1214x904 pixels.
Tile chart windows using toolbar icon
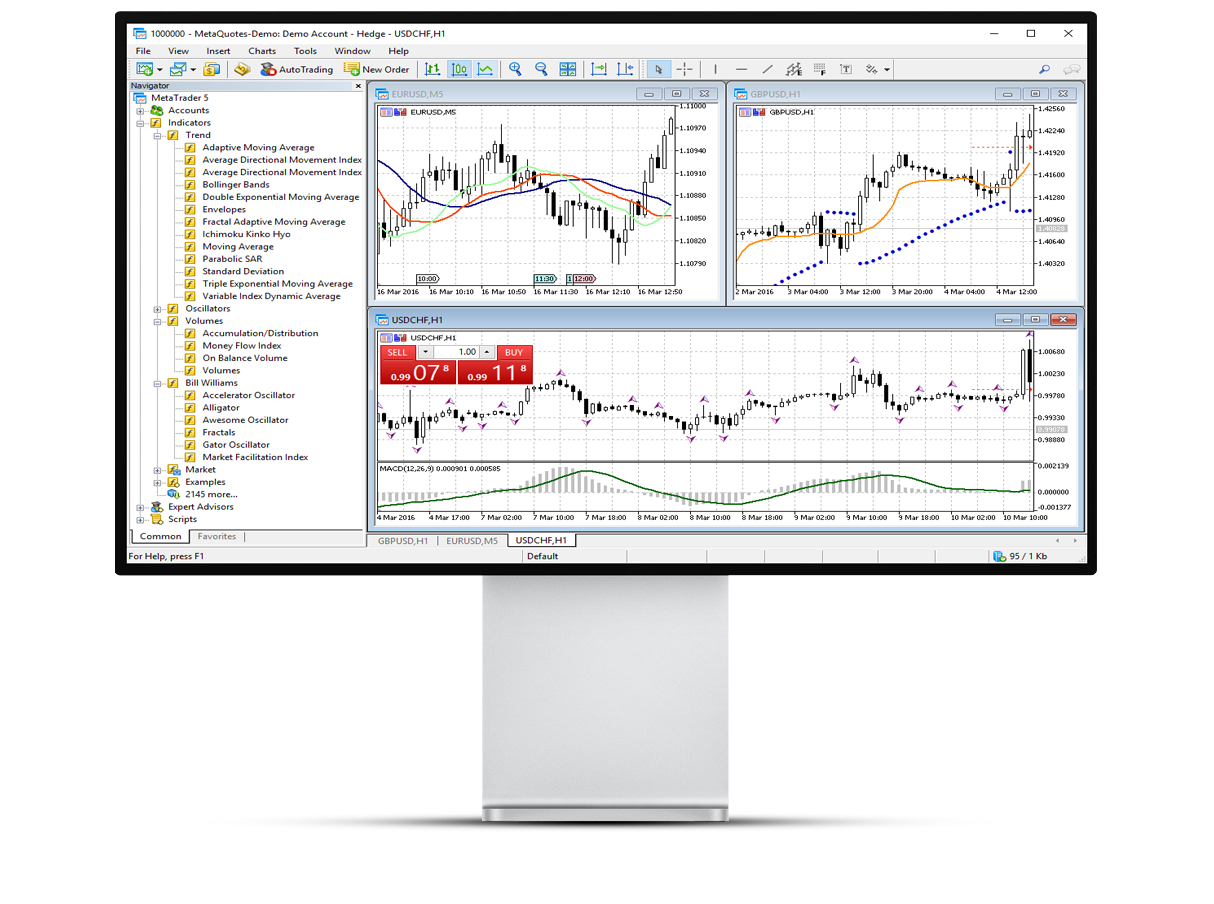tap(568, 69)
